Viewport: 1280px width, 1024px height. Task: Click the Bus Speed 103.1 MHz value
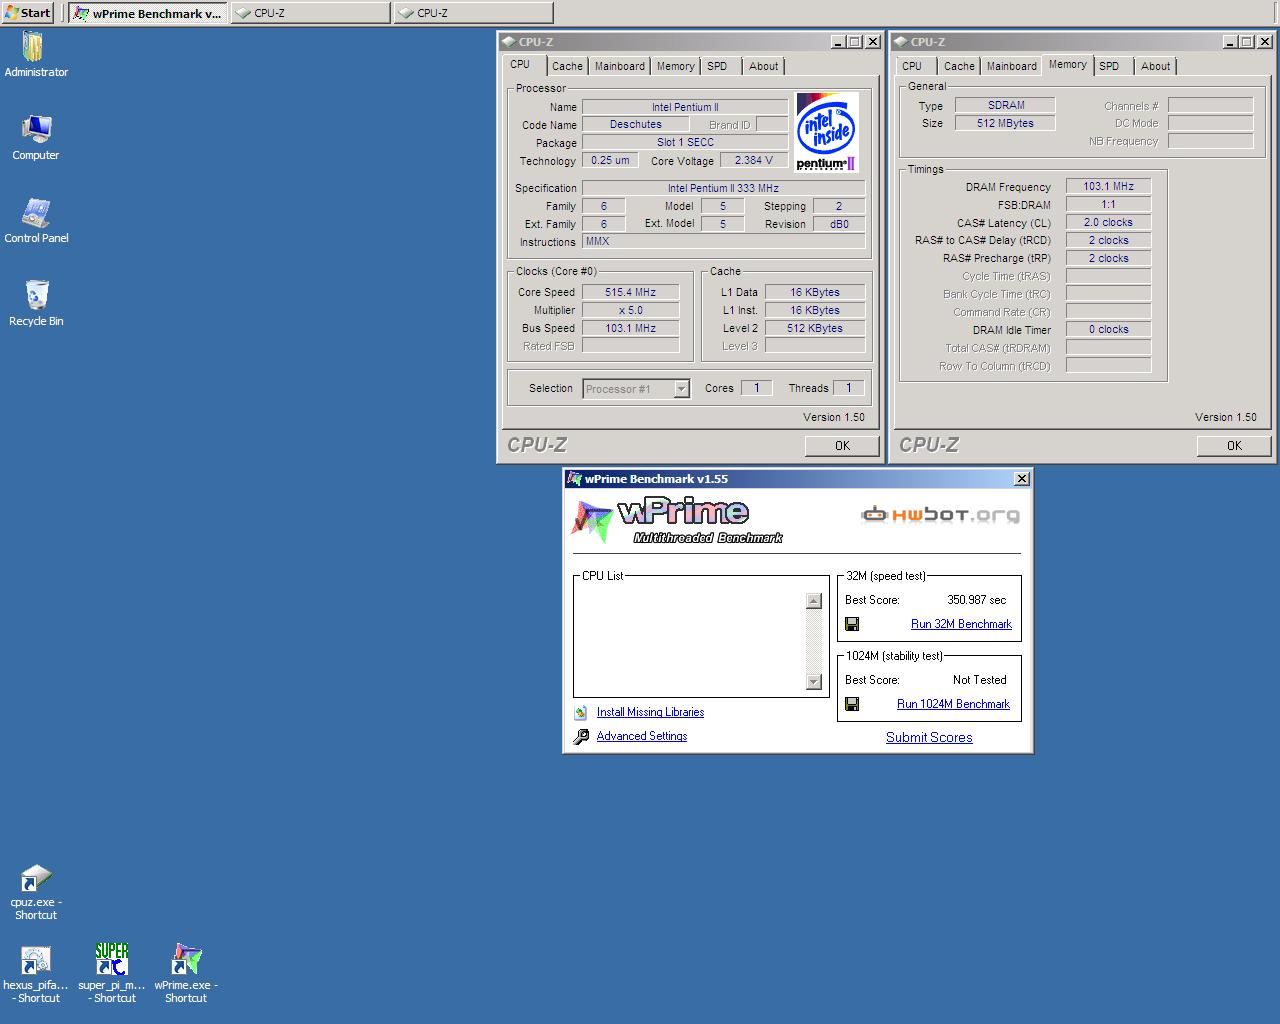coord(630,328)
